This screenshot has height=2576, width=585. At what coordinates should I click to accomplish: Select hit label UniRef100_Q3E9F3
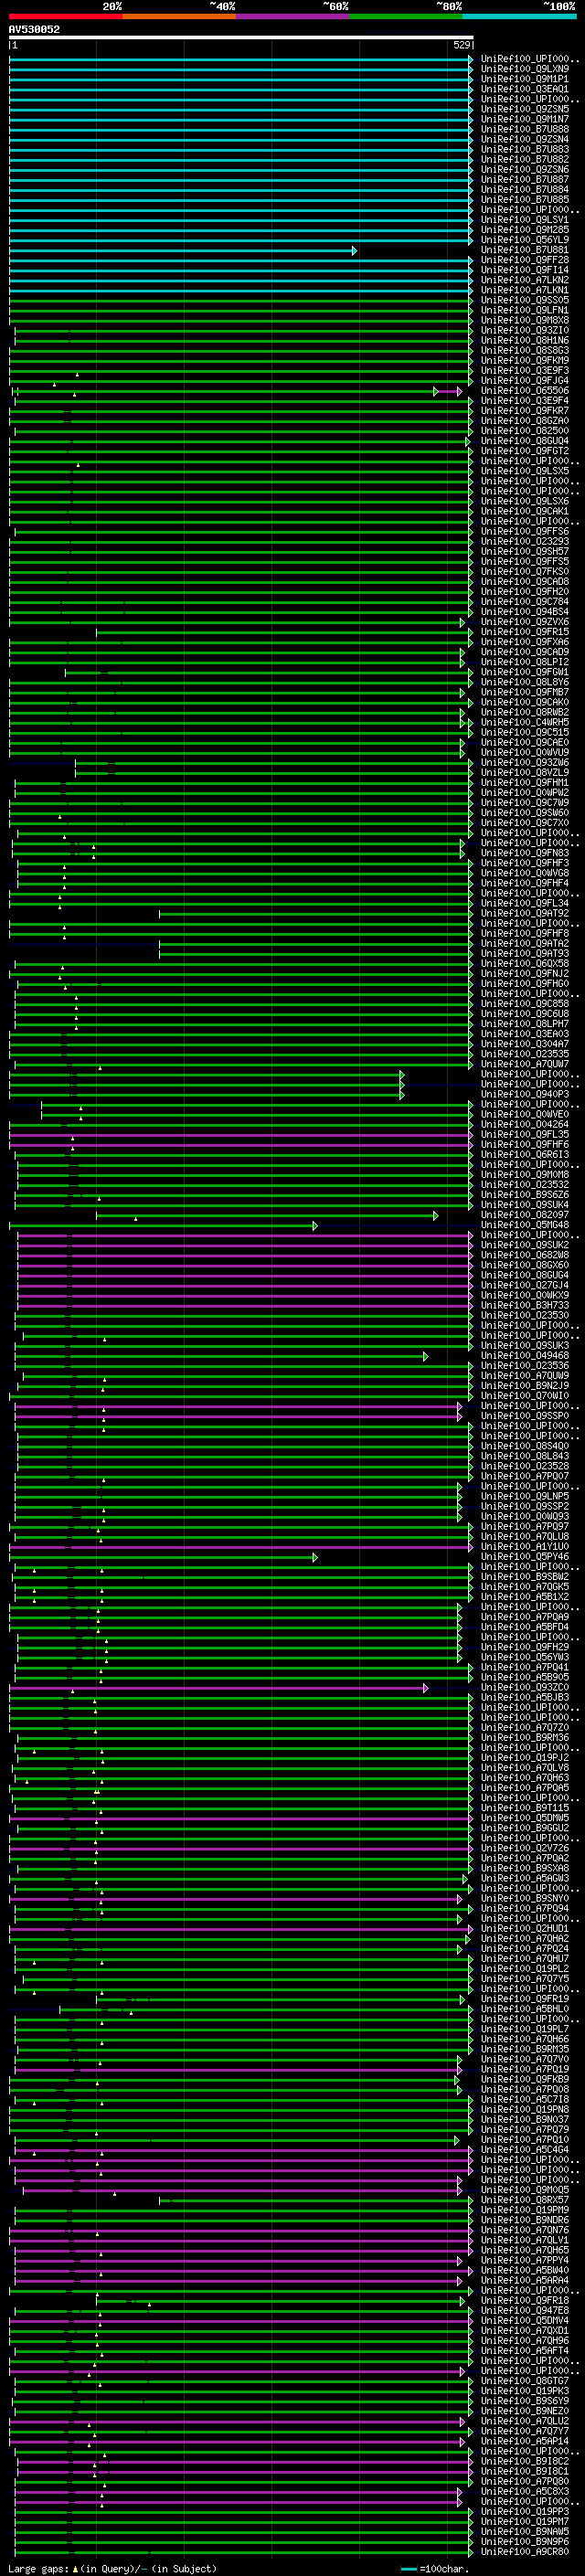pos(525,370)
